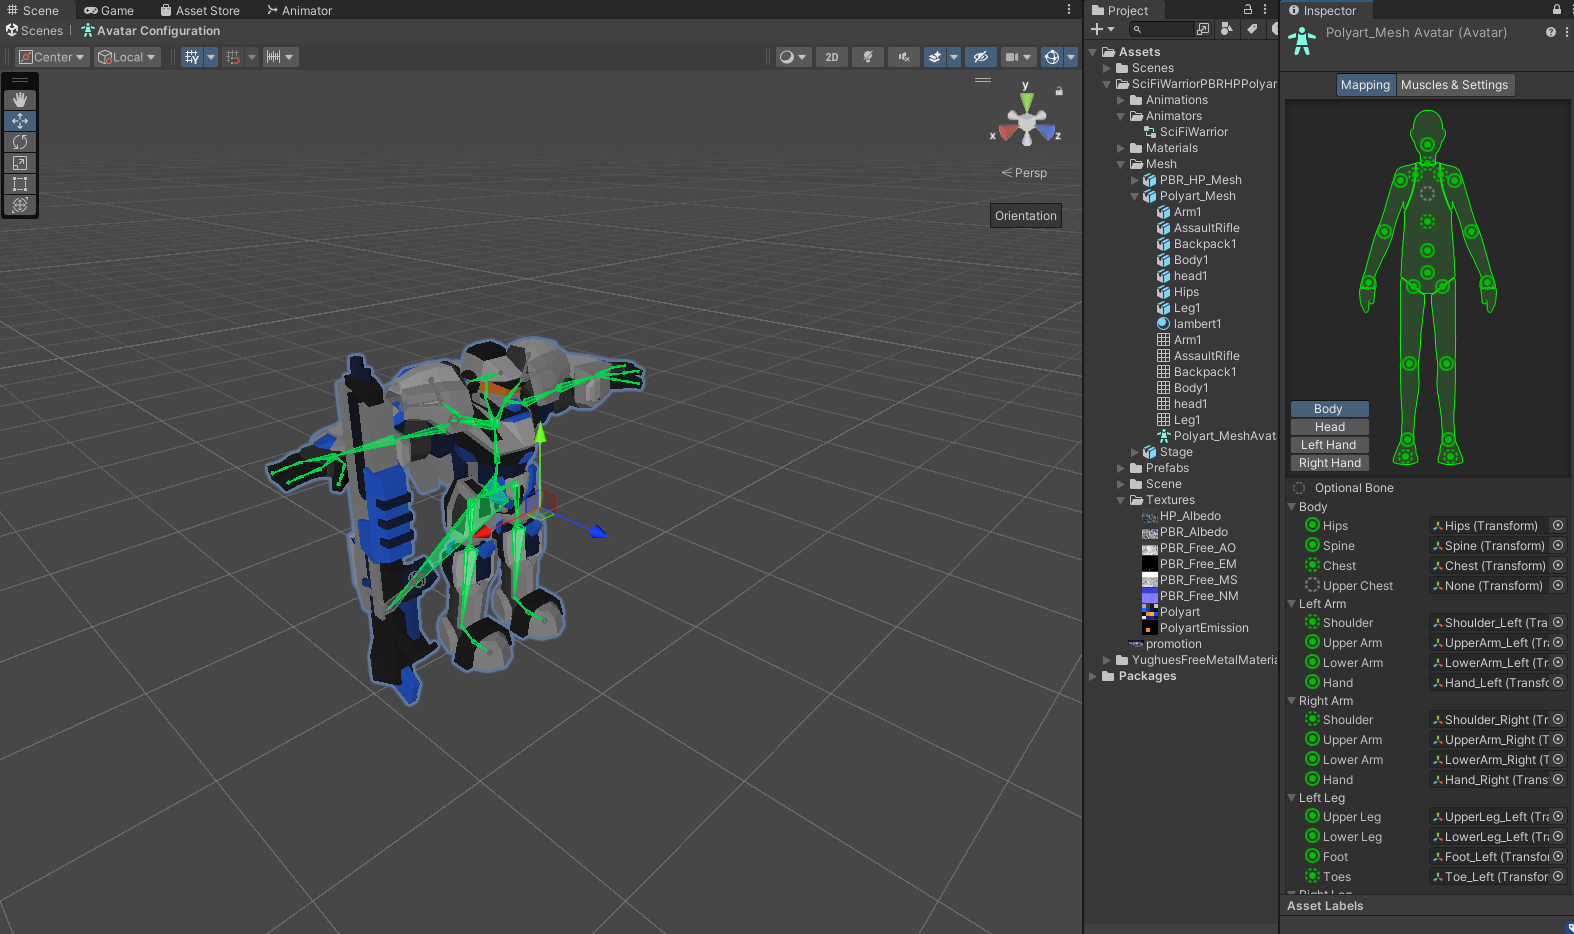The image size is (1574, 934).
Task: Click the scene gizmo lock icon
Action: [1059, 91]
